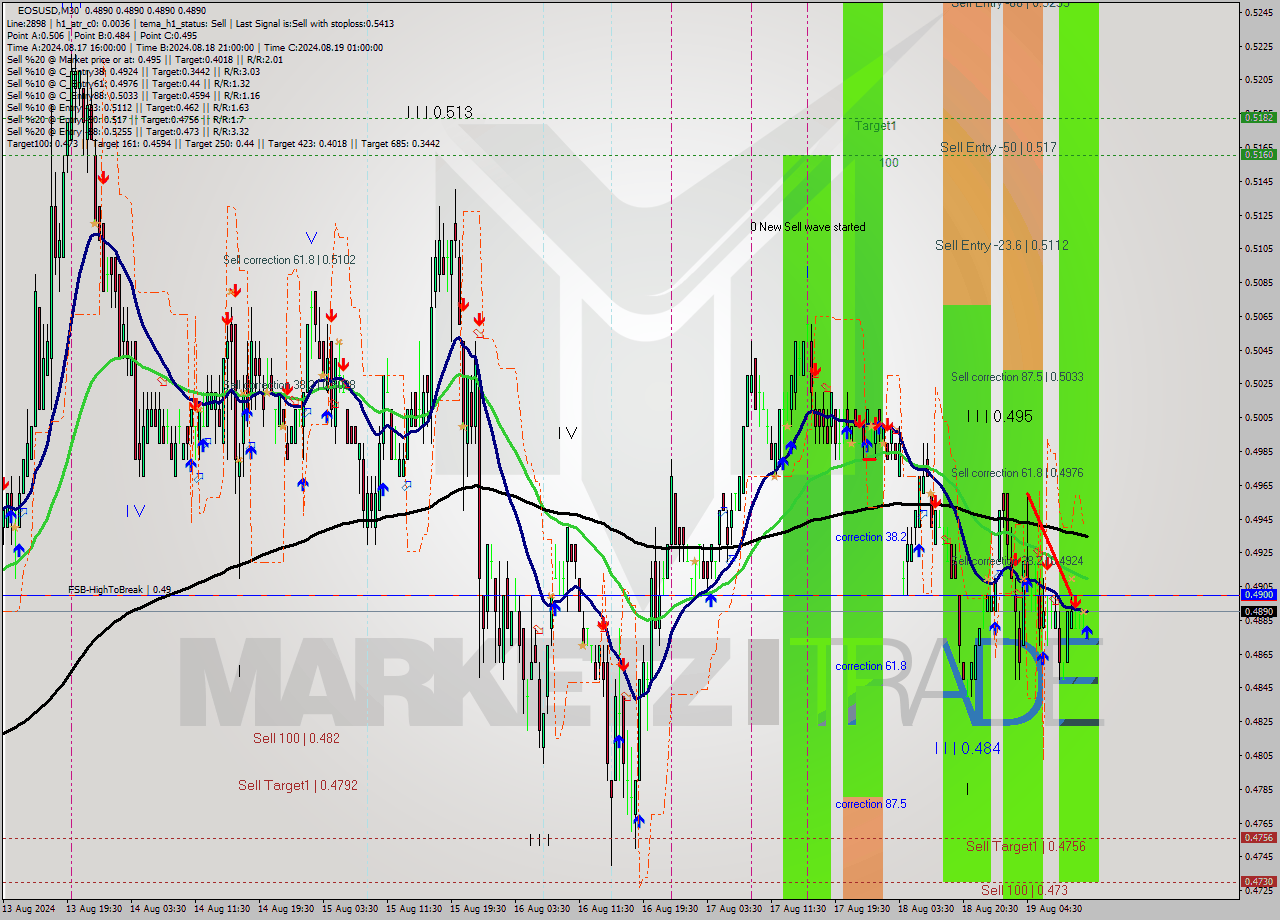Click 'Sell correction 61.8 | 0.4976' label

[1017, 473]
